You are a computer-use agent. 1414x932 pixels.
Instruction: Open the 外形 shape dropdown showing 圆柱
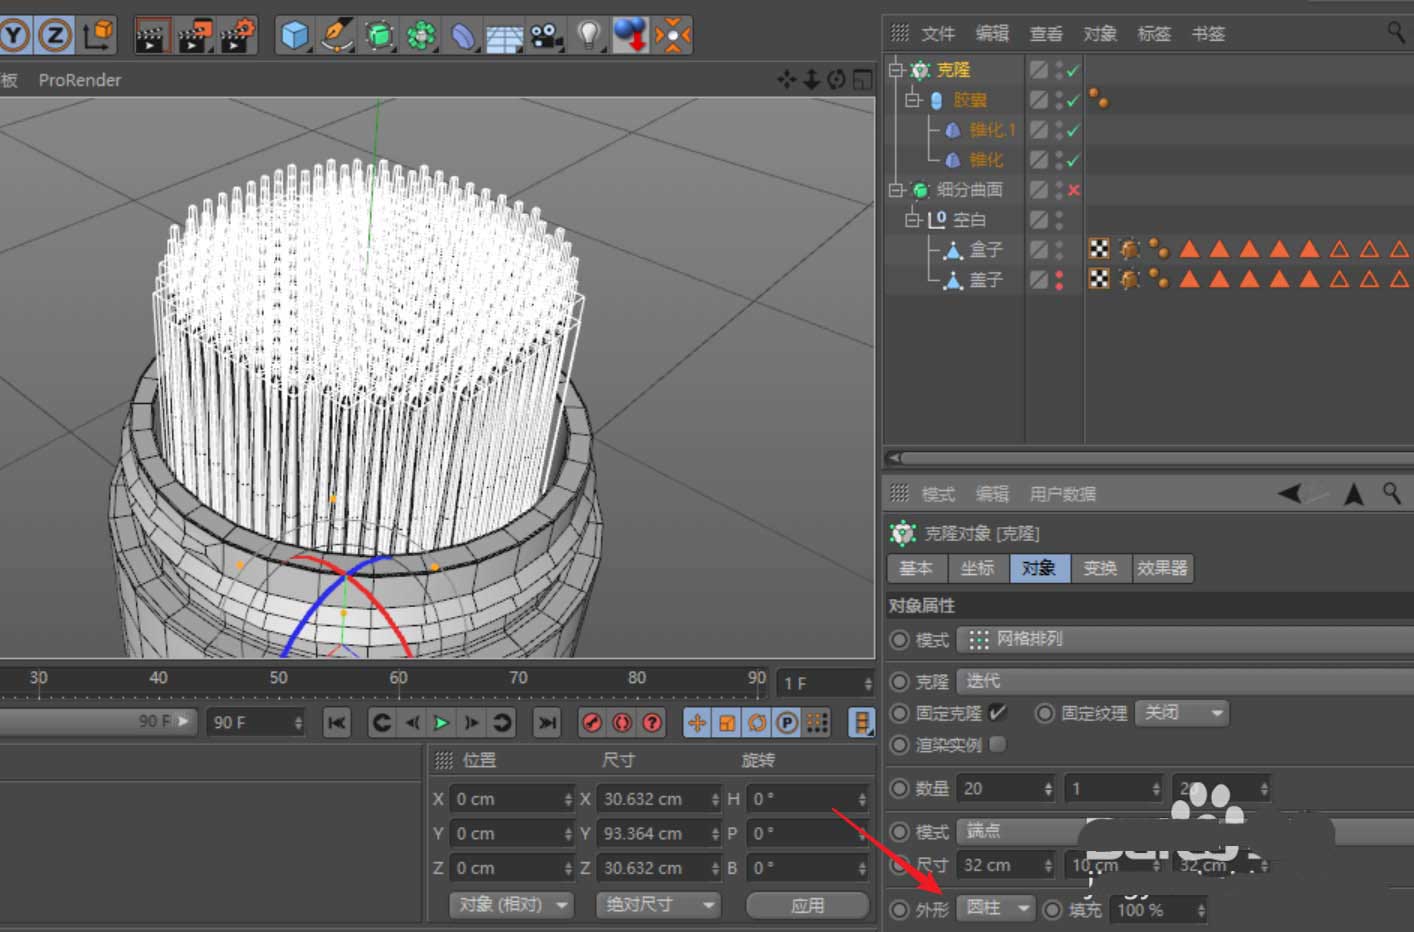pyautogui.click(x=995, y=908)
